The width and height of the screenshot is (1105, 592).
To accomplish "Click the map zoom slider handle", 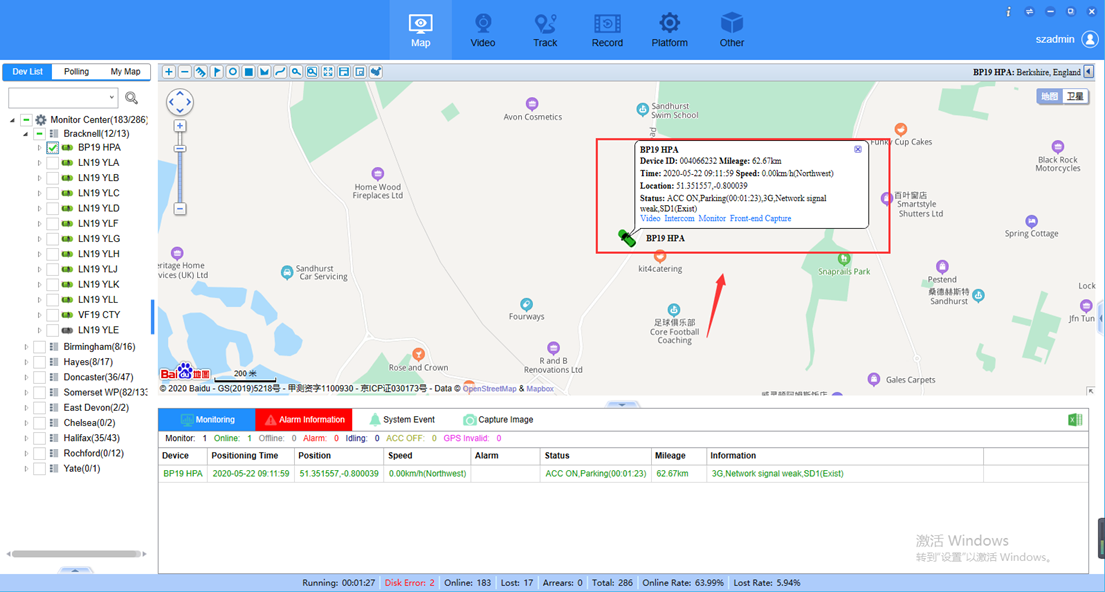I will 180,149.
